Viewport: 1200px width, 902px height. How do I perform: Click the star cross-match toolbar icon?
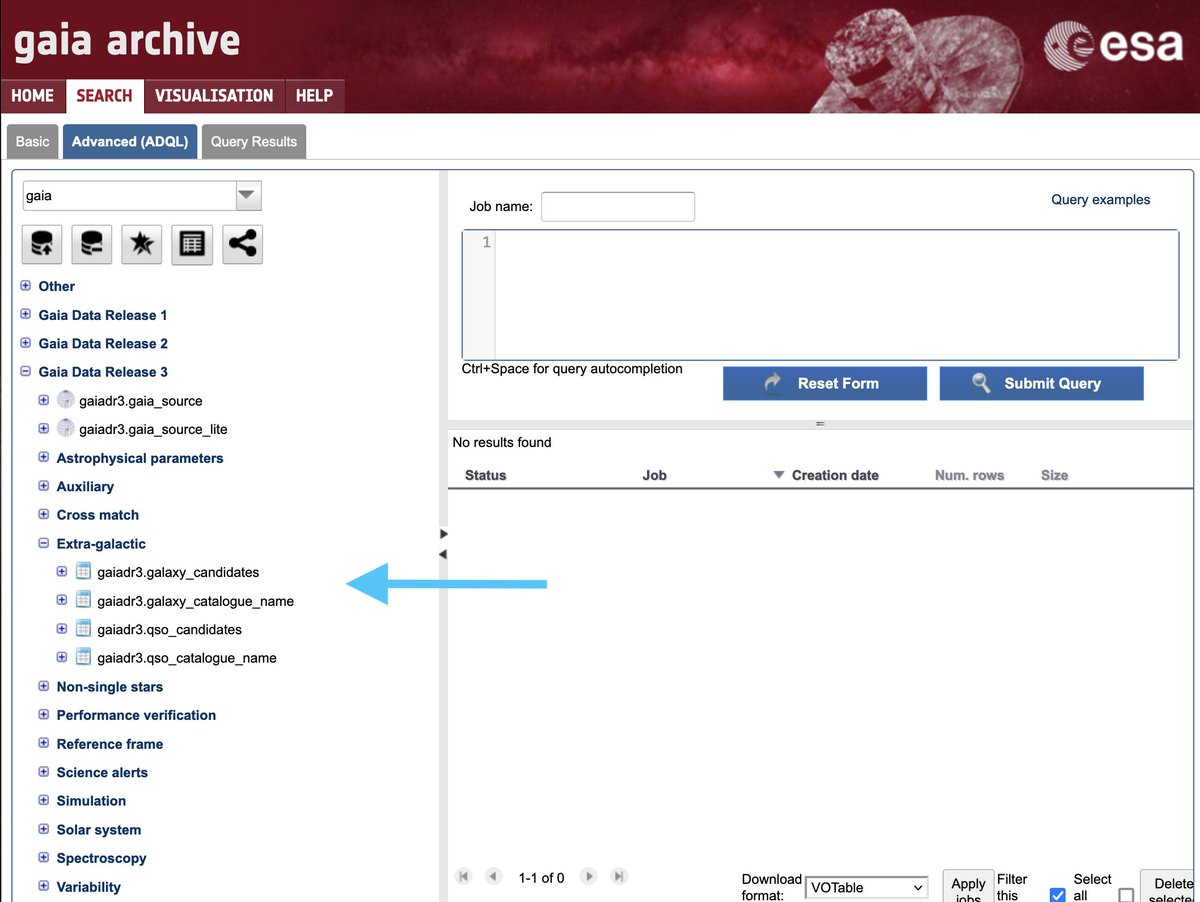pos(142,244)
